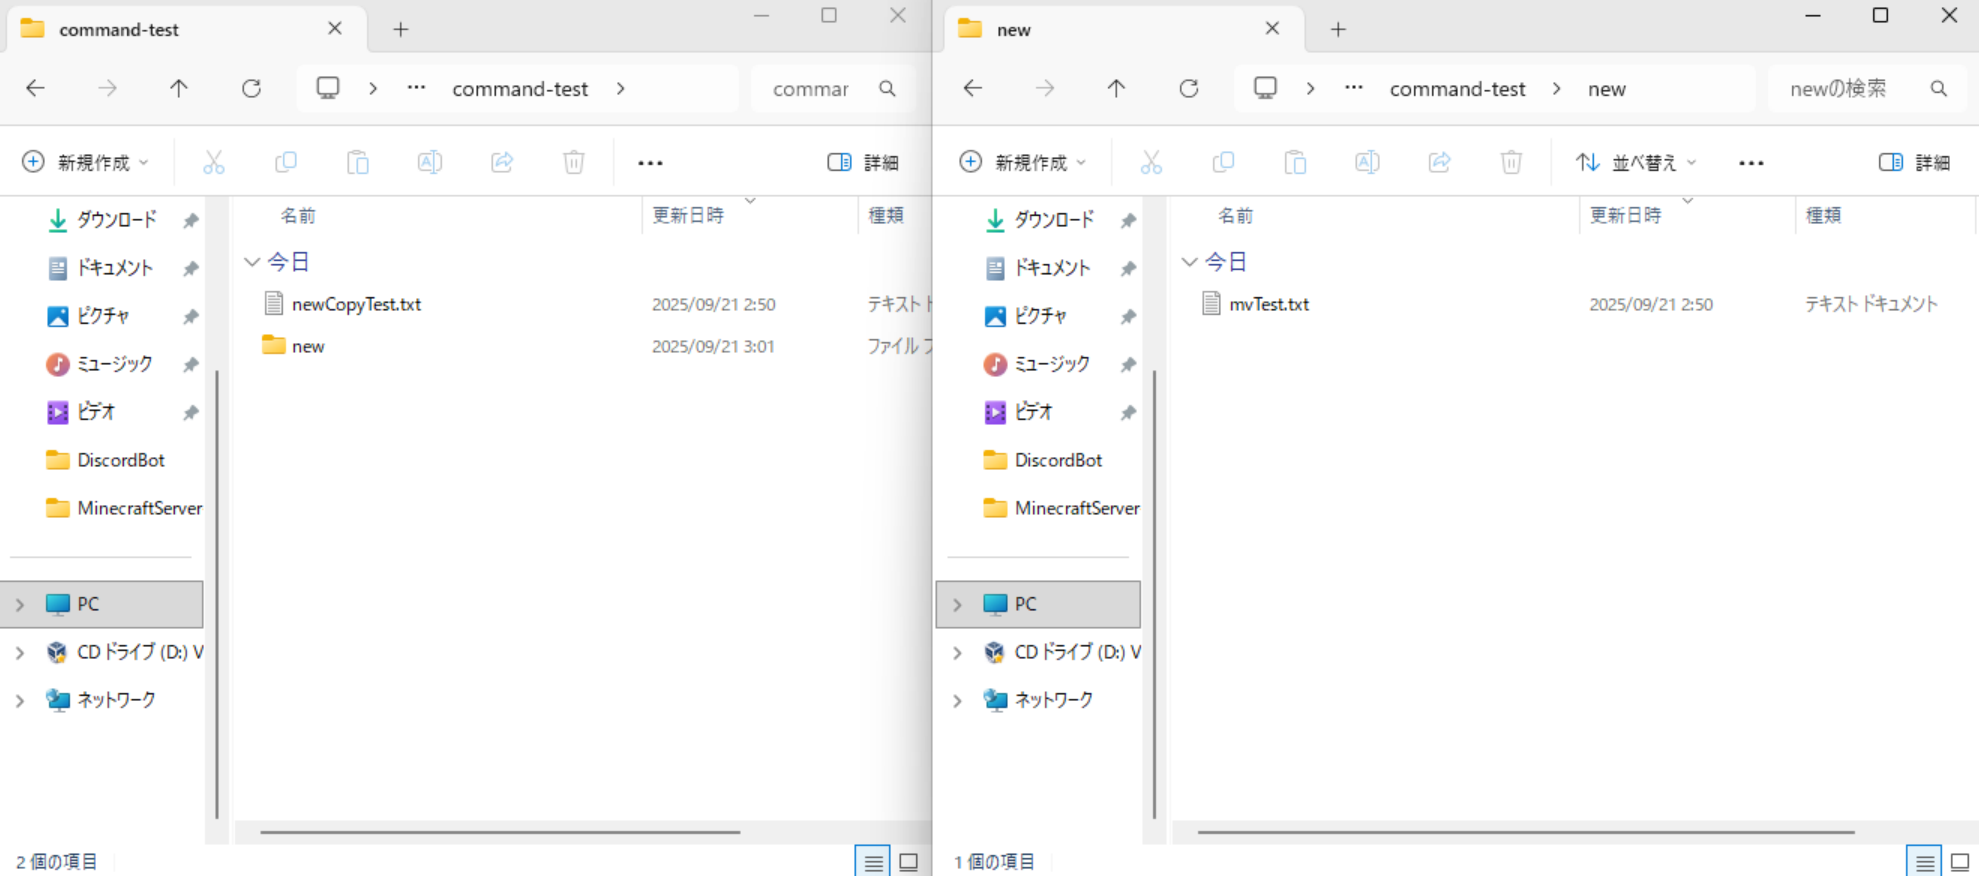Go up one folder level in new window

[1116, 89]
